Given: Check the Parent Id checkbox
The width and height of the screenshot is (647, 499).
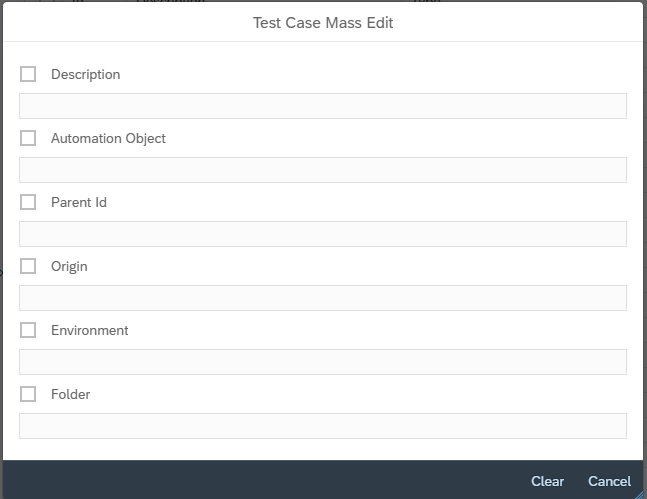Looking at the screenshot, I should (x=28, y=202).
